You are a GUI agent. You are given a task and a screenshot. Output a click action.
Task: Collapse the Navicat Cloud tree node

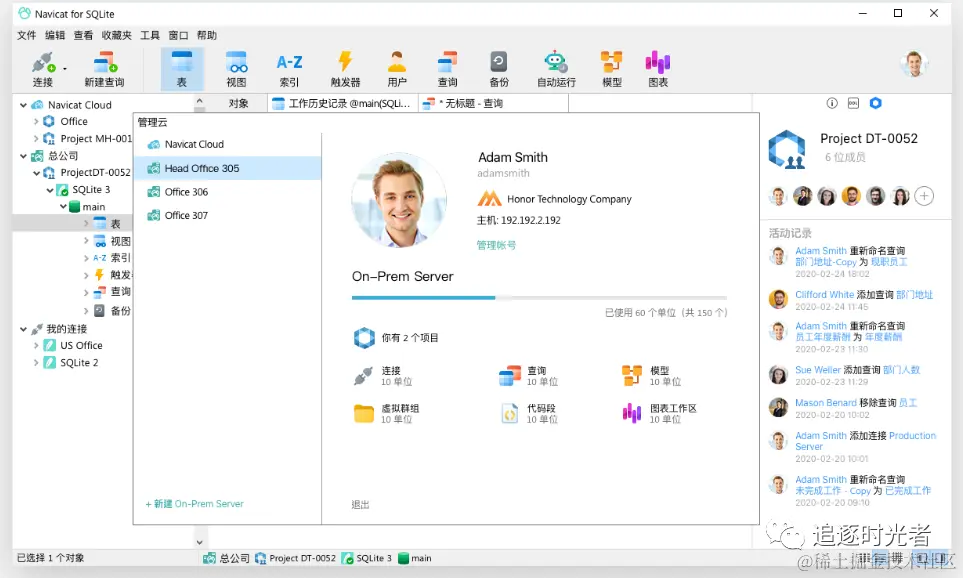[x=23, y=105]
